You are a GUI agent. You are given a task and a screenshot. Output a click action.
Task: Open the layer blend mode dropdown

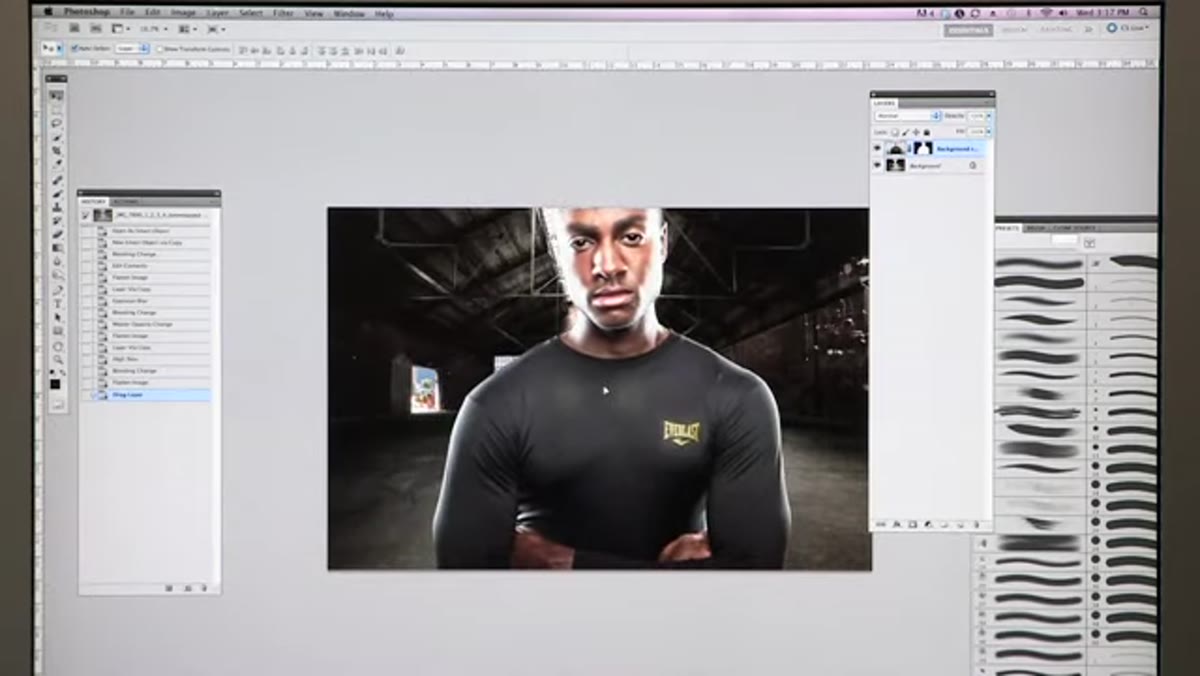pyautogui.click(x=908, y=116)
